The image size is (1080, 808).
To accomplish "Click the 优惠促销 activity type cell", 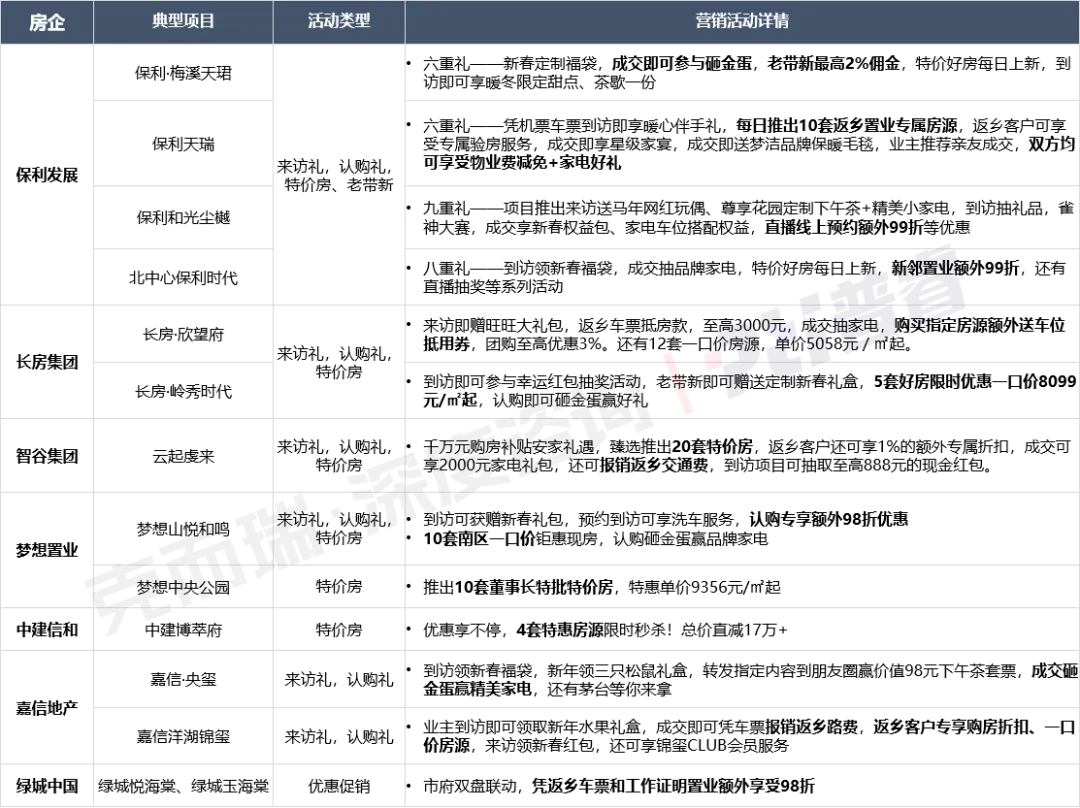I will coord(339,785).
